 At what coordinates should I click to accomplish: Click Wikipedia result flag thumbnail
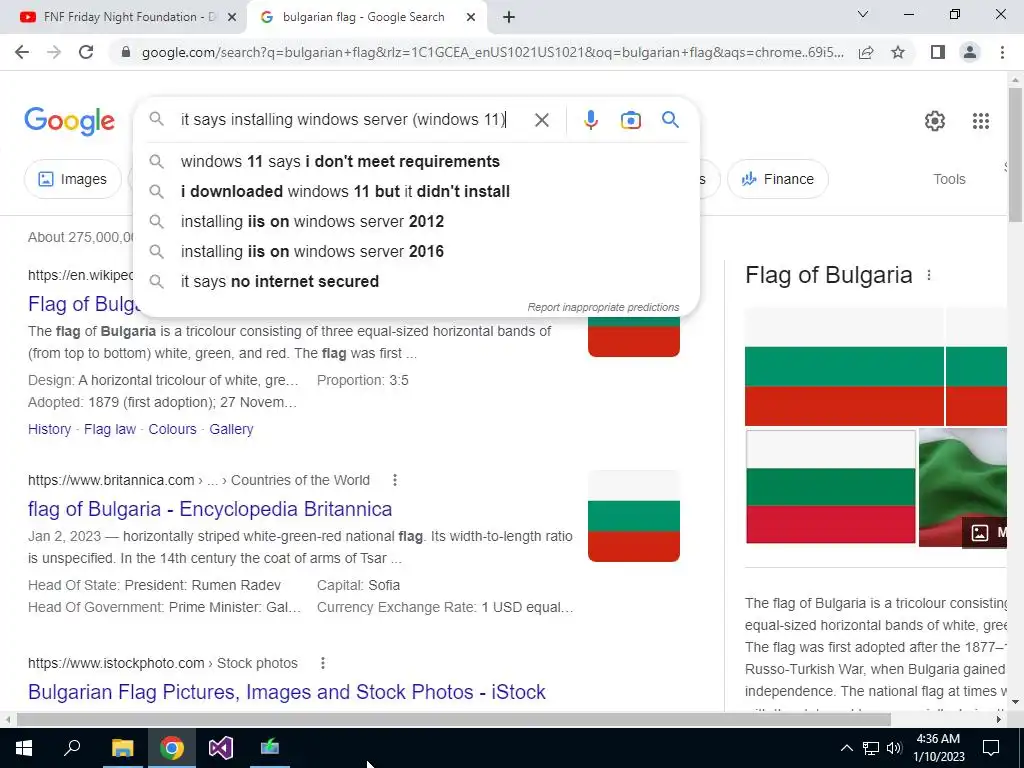(633, 336)
